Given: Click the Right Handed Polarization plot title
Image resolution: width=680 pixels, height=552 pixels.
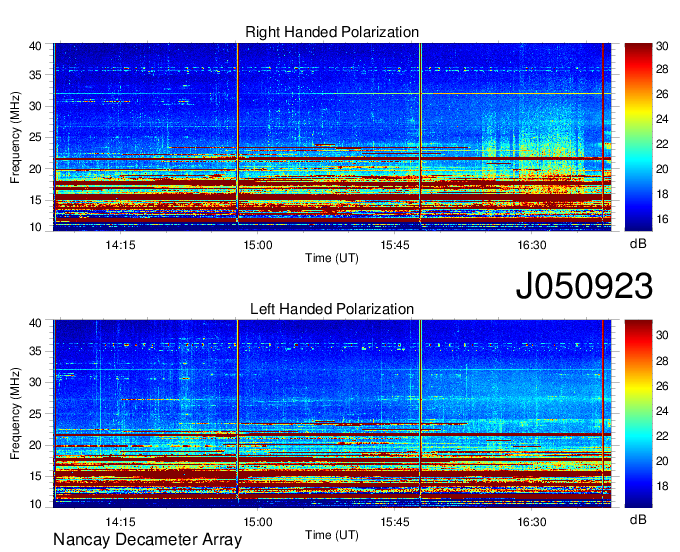Looking at the screenshot, I should click(332, 32).
